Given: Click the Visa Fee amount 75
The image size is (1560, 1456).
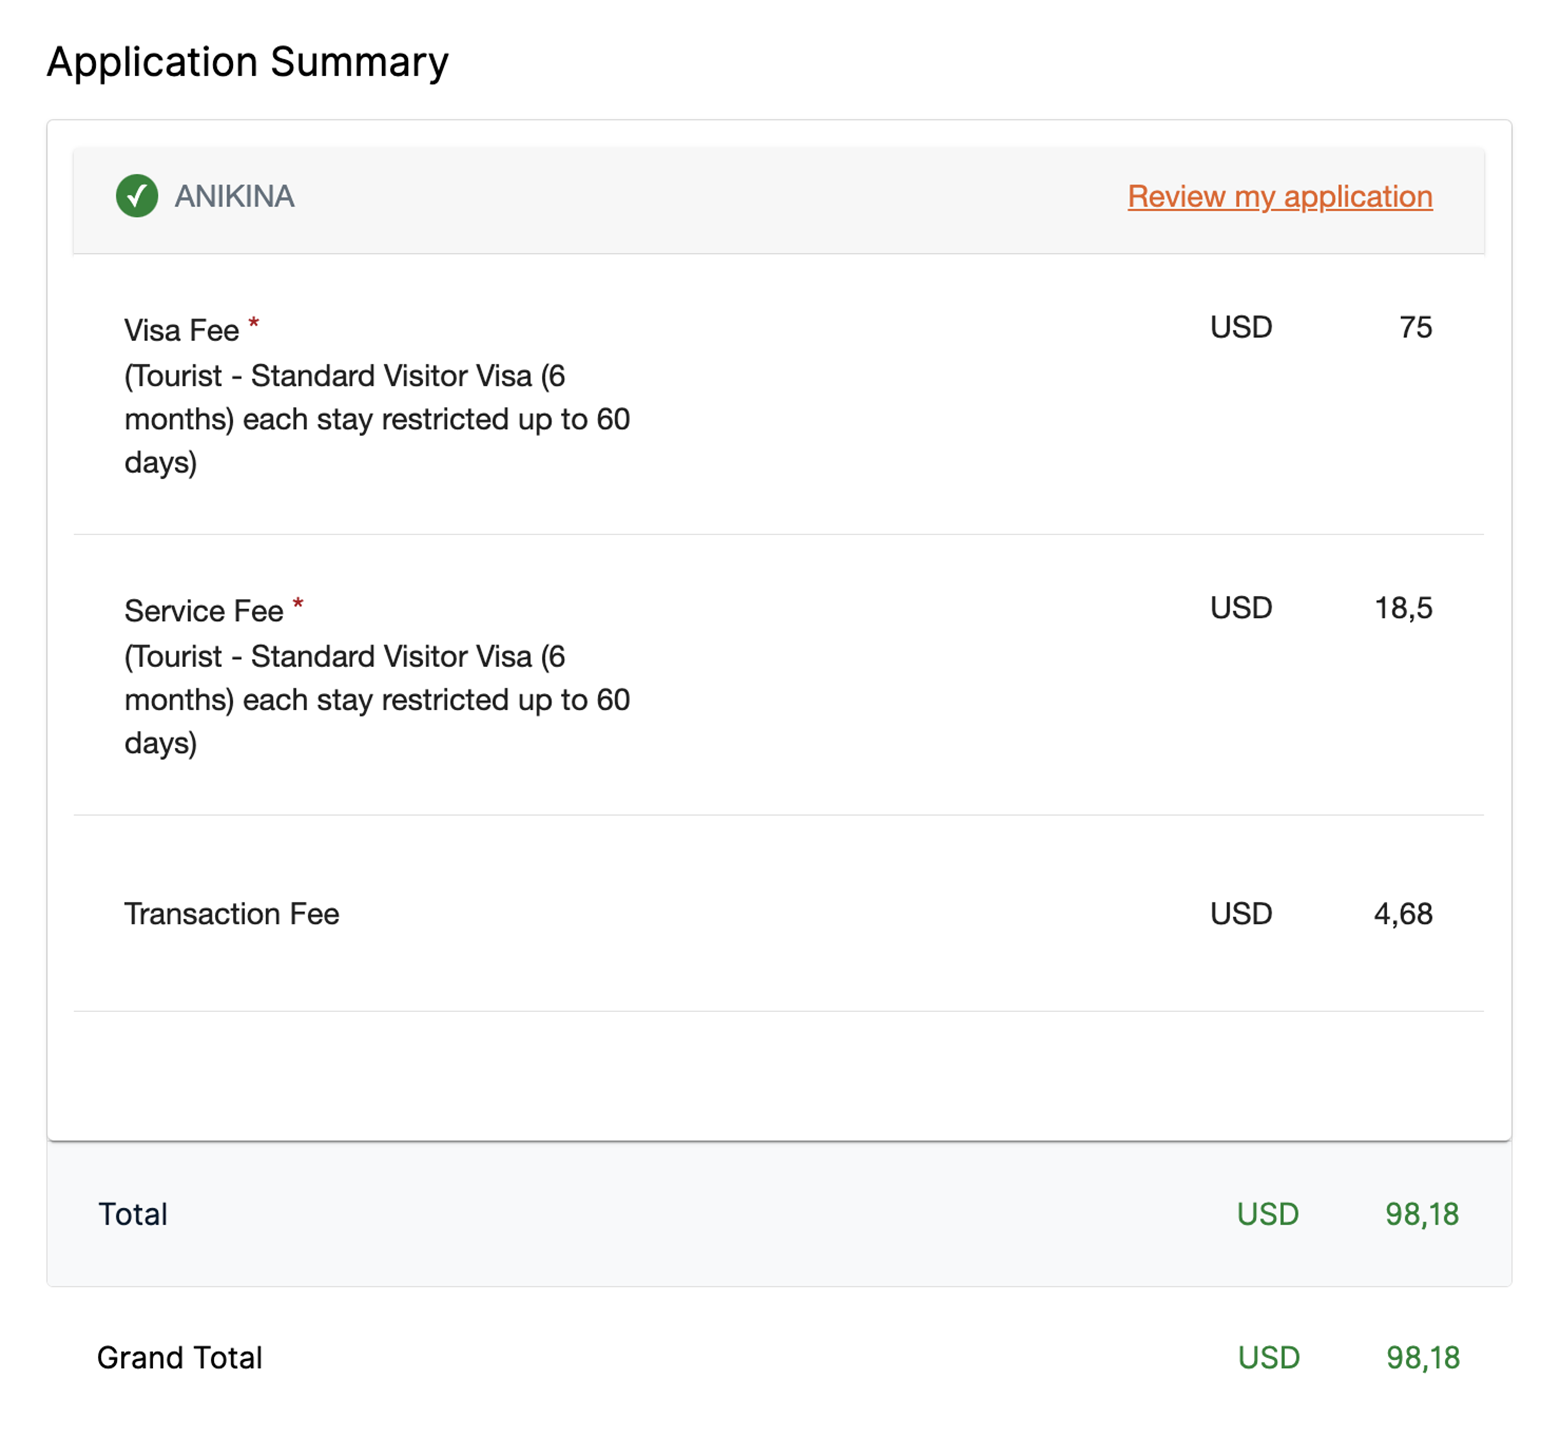Looking at the screenshot, I should 1415,328.
